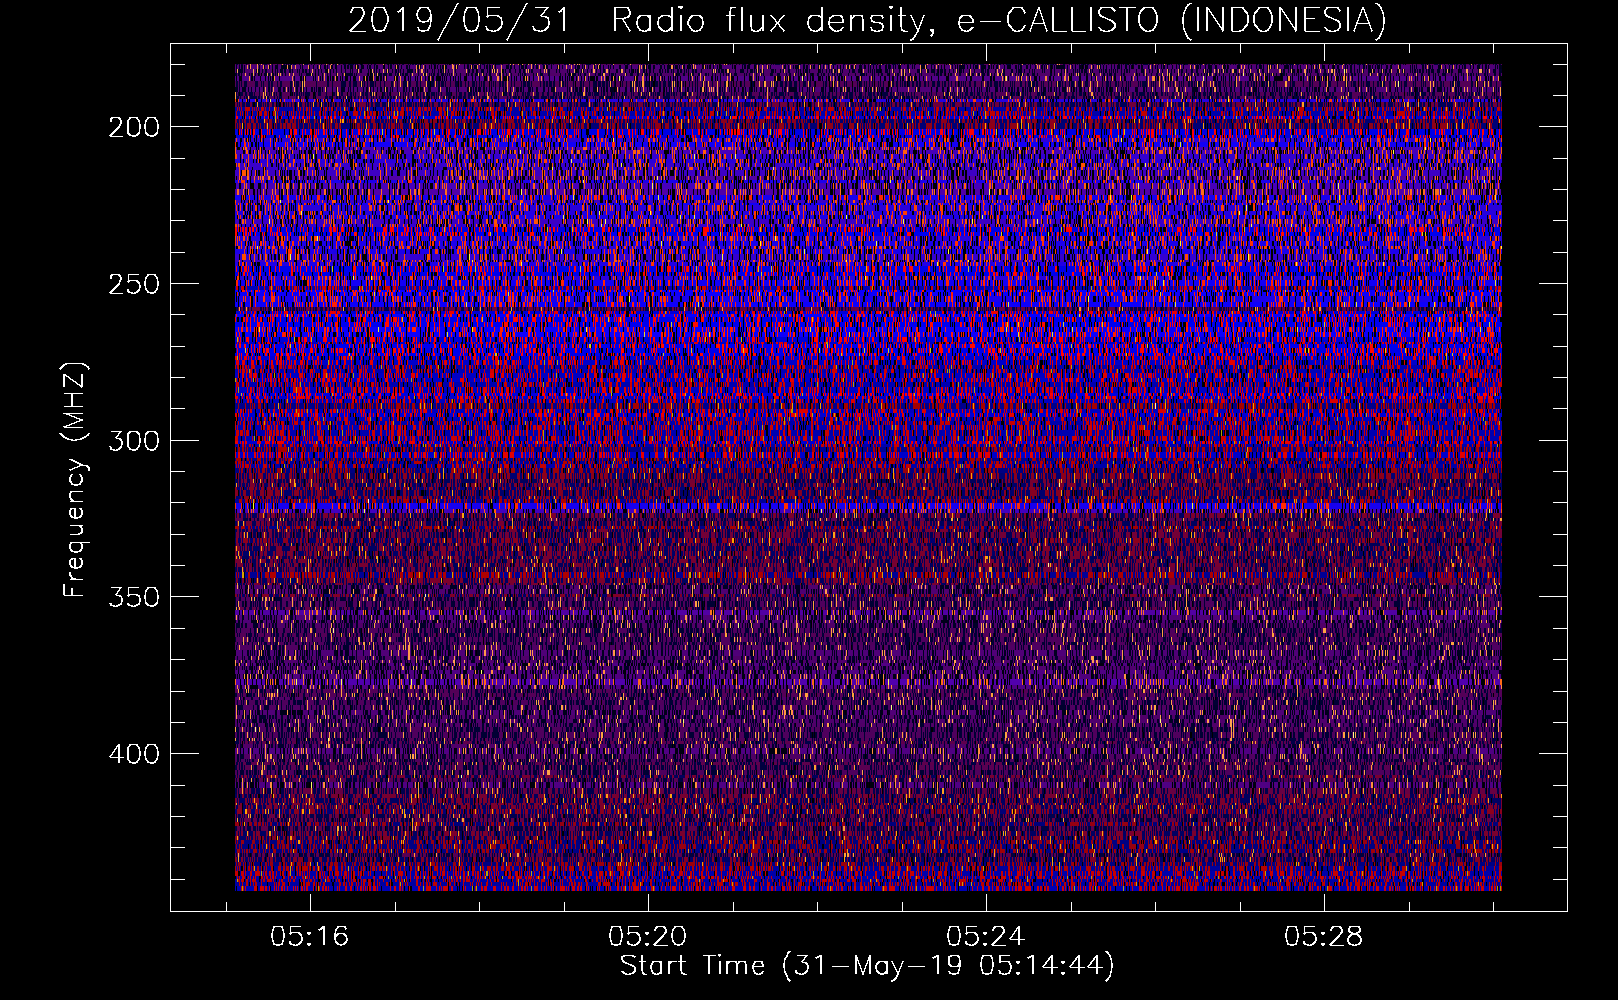1618x1000 pixels.
Task: Click the 'Frequency (MHZ)' axis label
Action: tap(75, 480)
